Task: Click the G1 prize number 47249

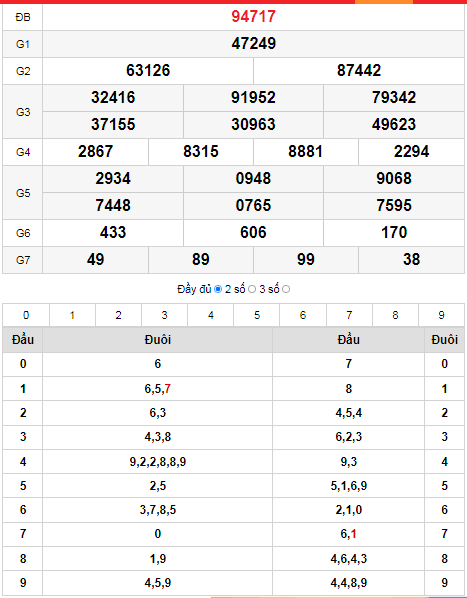Action: coord(254,43)
